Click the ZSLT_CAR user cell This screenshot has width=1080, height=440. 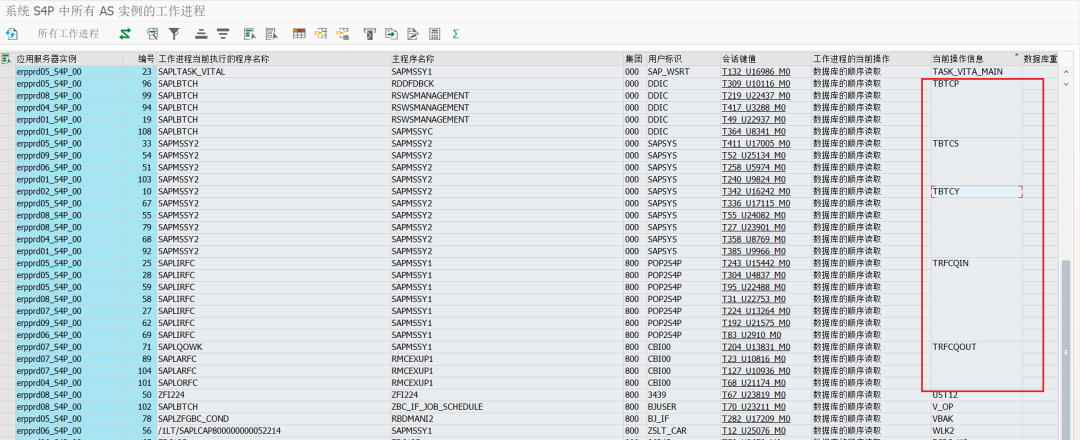pyautogui.click(x=683, y=430)
